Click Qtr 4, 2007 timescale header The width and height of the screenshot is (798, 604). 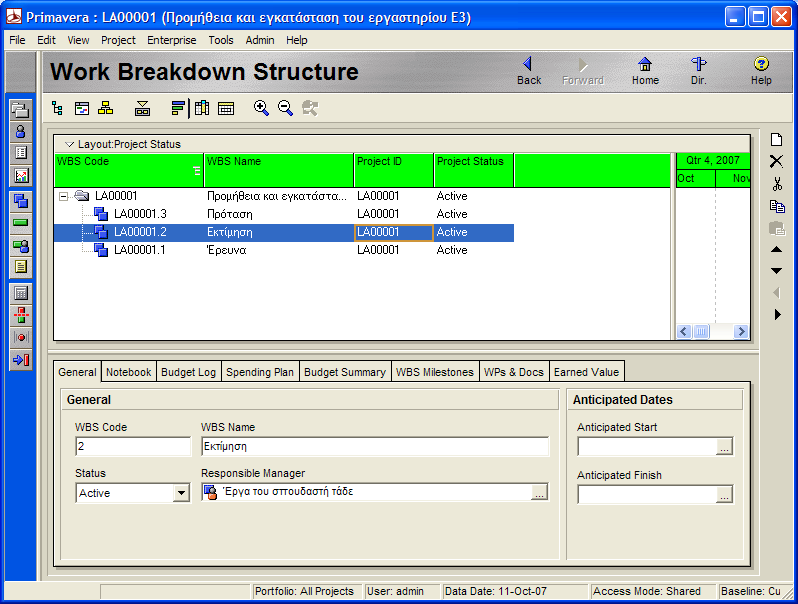click(x=712, y=161)
